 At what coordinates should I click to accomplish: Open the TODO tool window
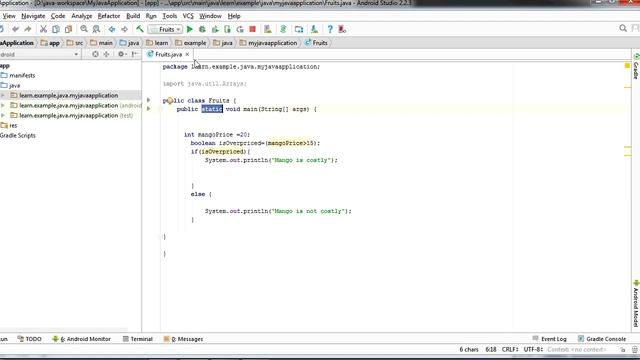click(30, 339)
